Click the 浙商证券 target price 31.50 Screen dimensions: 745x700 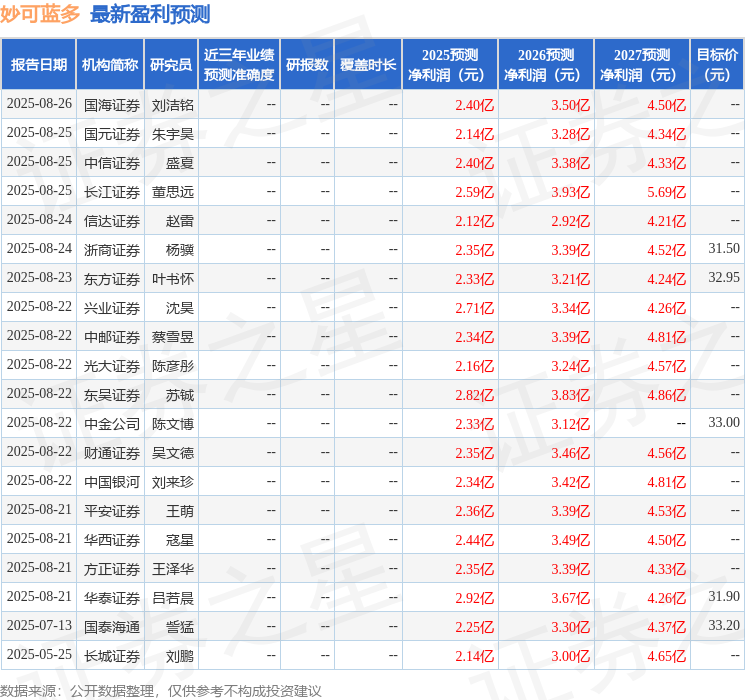(x=724, y=248)
